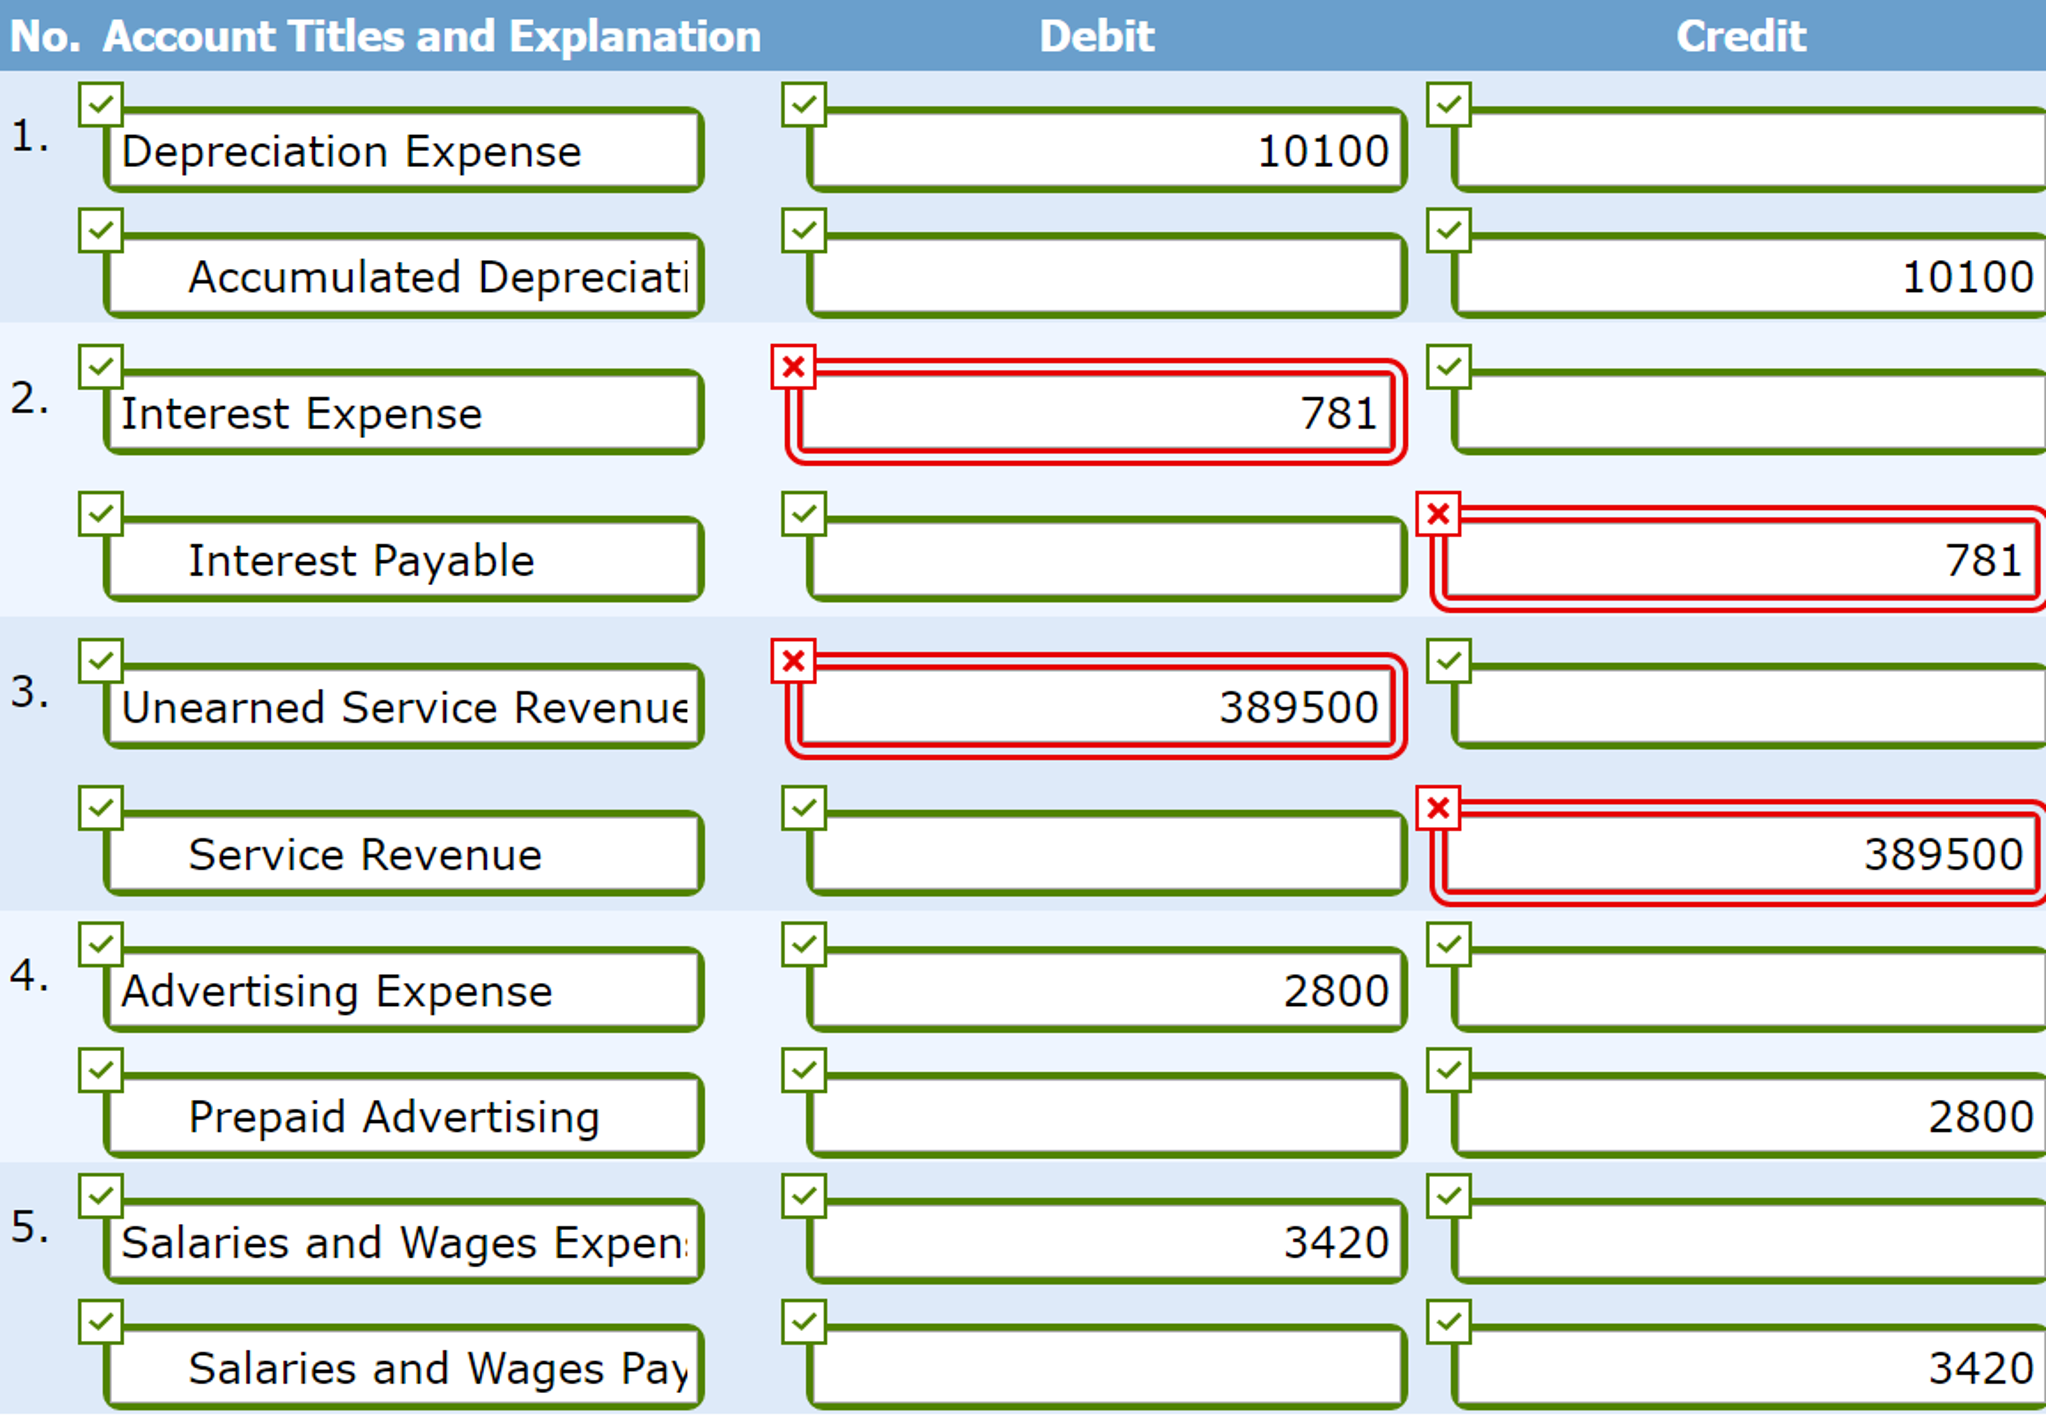Click the Account Titles and Explanation header
The image size is (2046, 1421).
pos(432,37)
